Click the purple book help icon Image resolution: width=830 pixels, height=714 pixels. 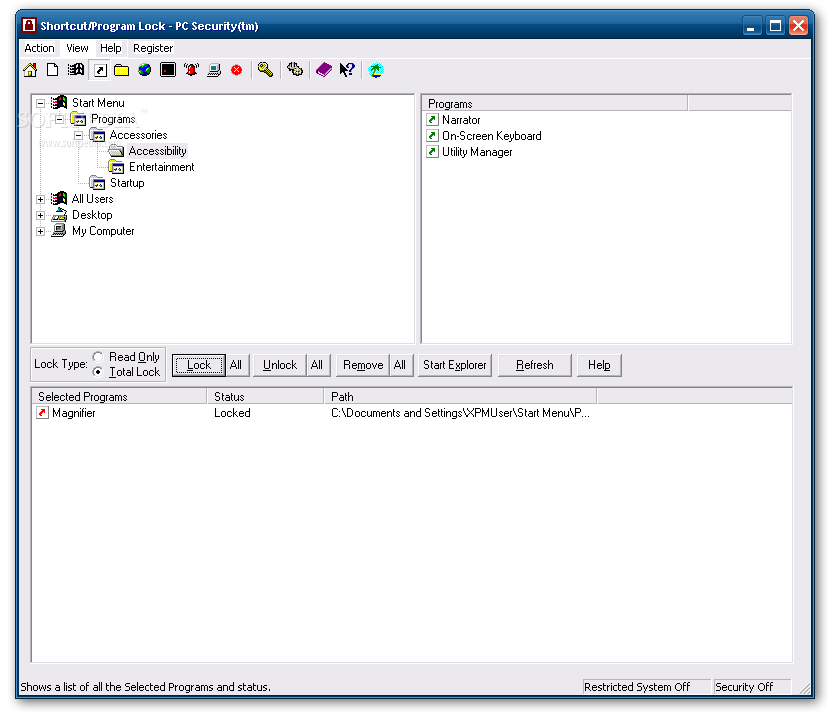323,69
